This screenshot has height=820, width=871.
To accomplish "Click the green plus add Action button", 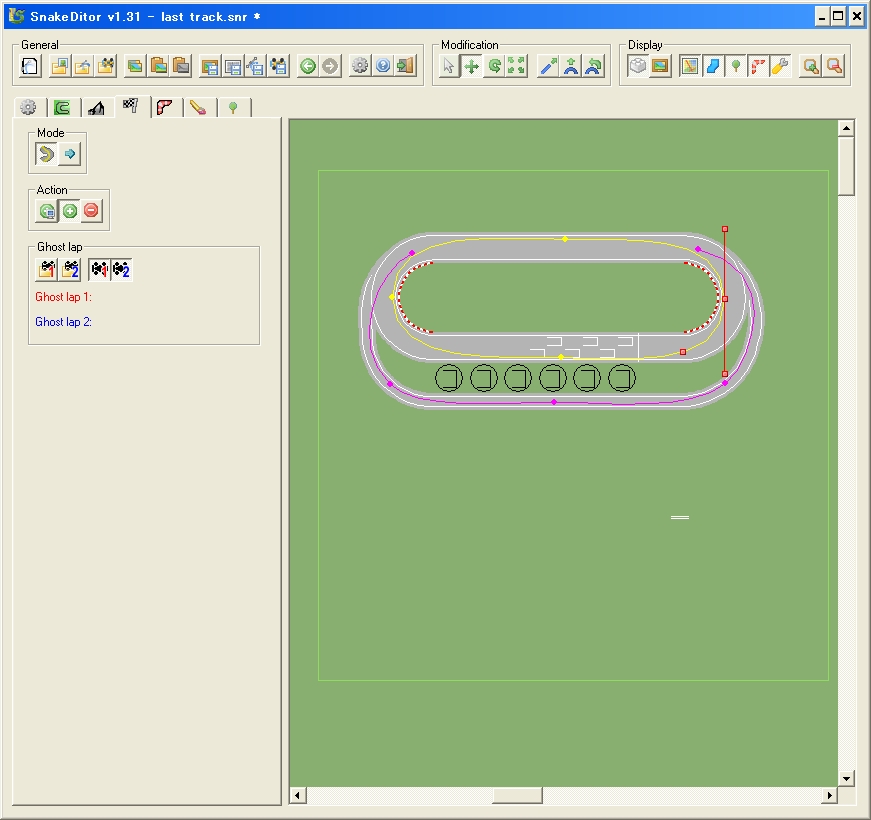I will point(69,211).
